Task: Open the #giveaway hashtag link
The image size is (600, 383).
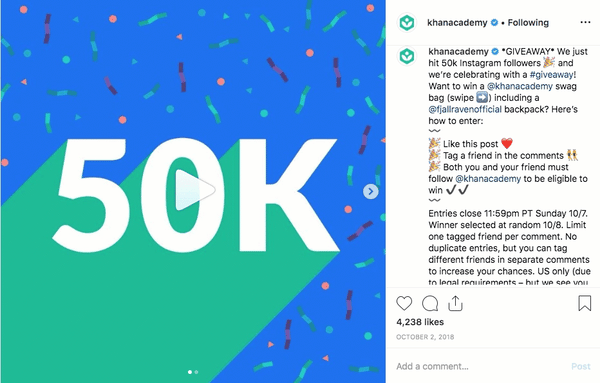Action: click(x=551, y=74)
